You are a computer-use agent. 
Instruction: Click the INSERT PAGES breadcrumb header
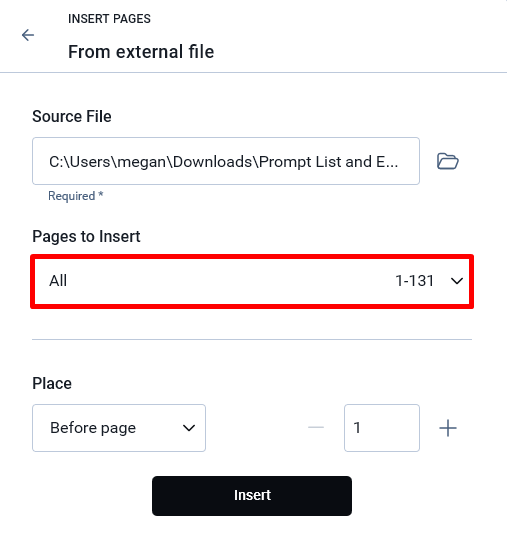tap(109, 19)
